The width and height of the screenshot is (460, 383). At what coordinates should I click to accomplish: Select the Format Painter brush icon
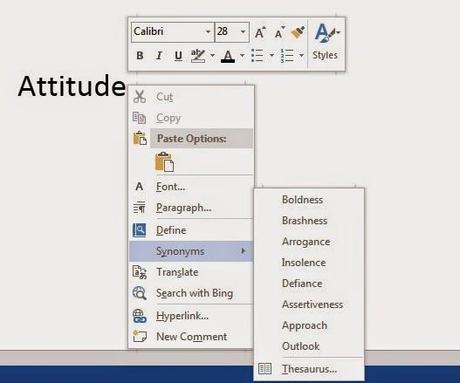pos(298,32)
